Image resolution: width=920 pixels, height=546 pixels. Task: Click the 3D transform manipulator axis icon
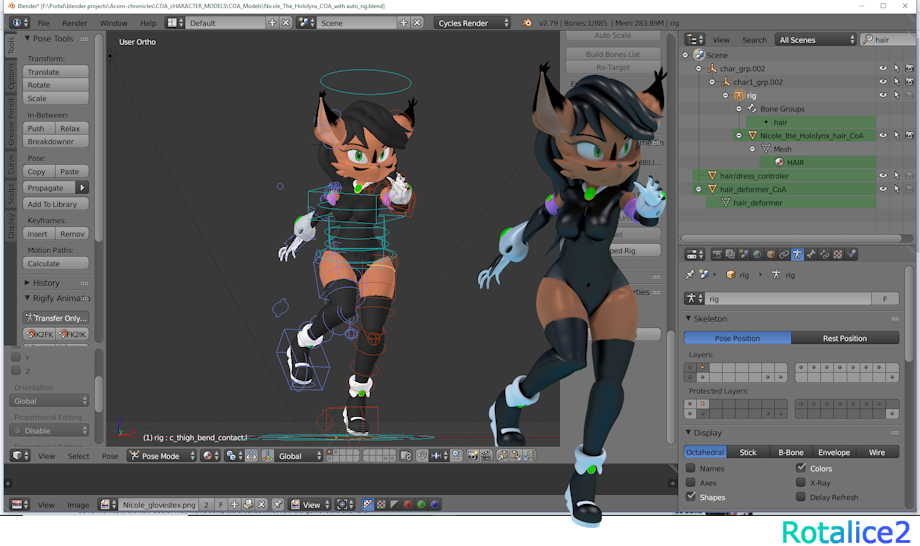[268, 456]
